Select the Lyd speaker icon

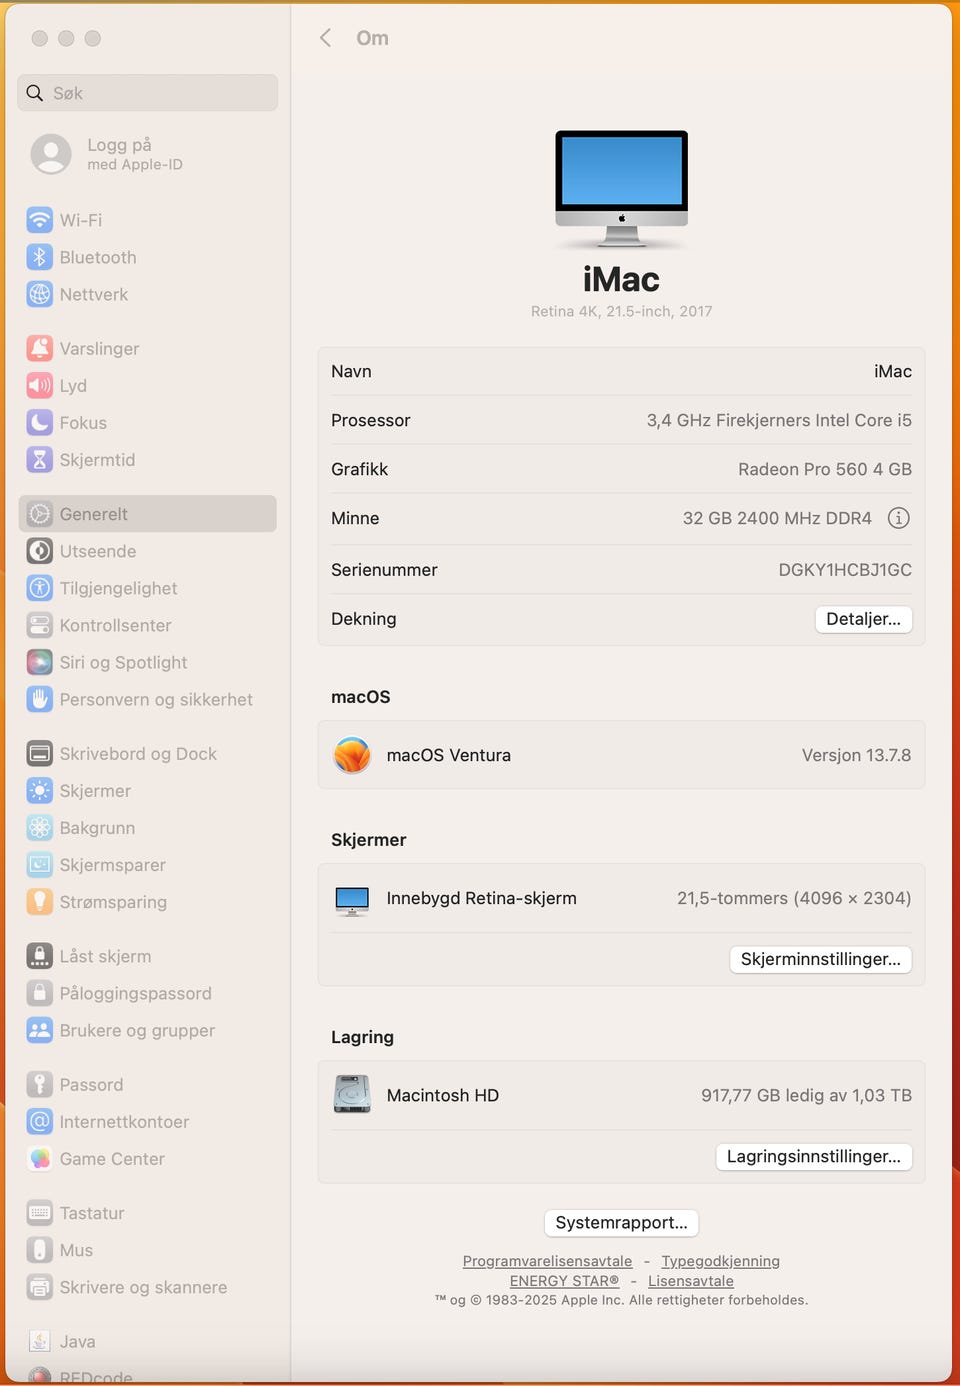click(x=39, y=385)
